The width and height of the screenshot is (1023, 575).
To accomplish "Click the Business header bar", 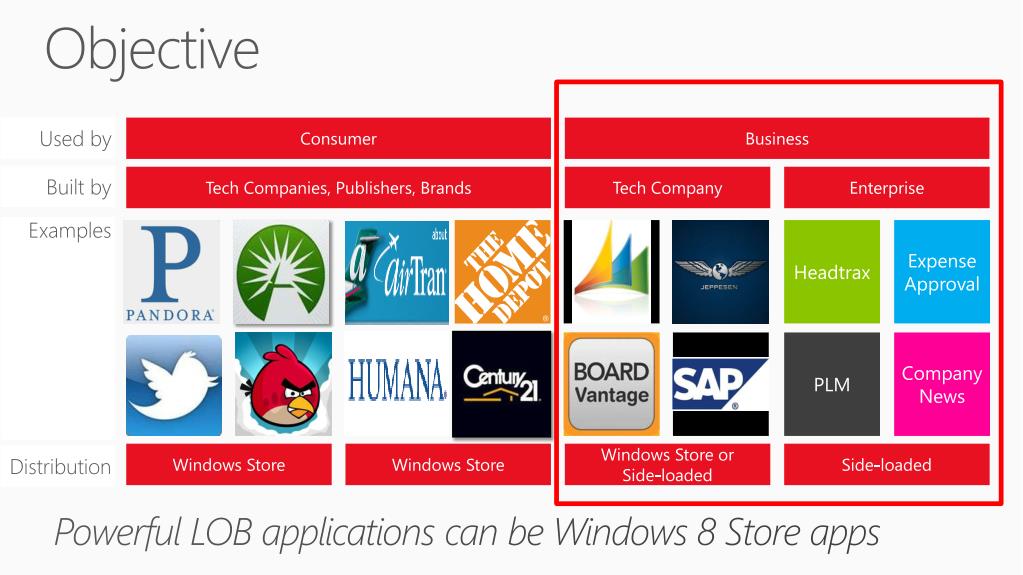I will click(777, 138).
